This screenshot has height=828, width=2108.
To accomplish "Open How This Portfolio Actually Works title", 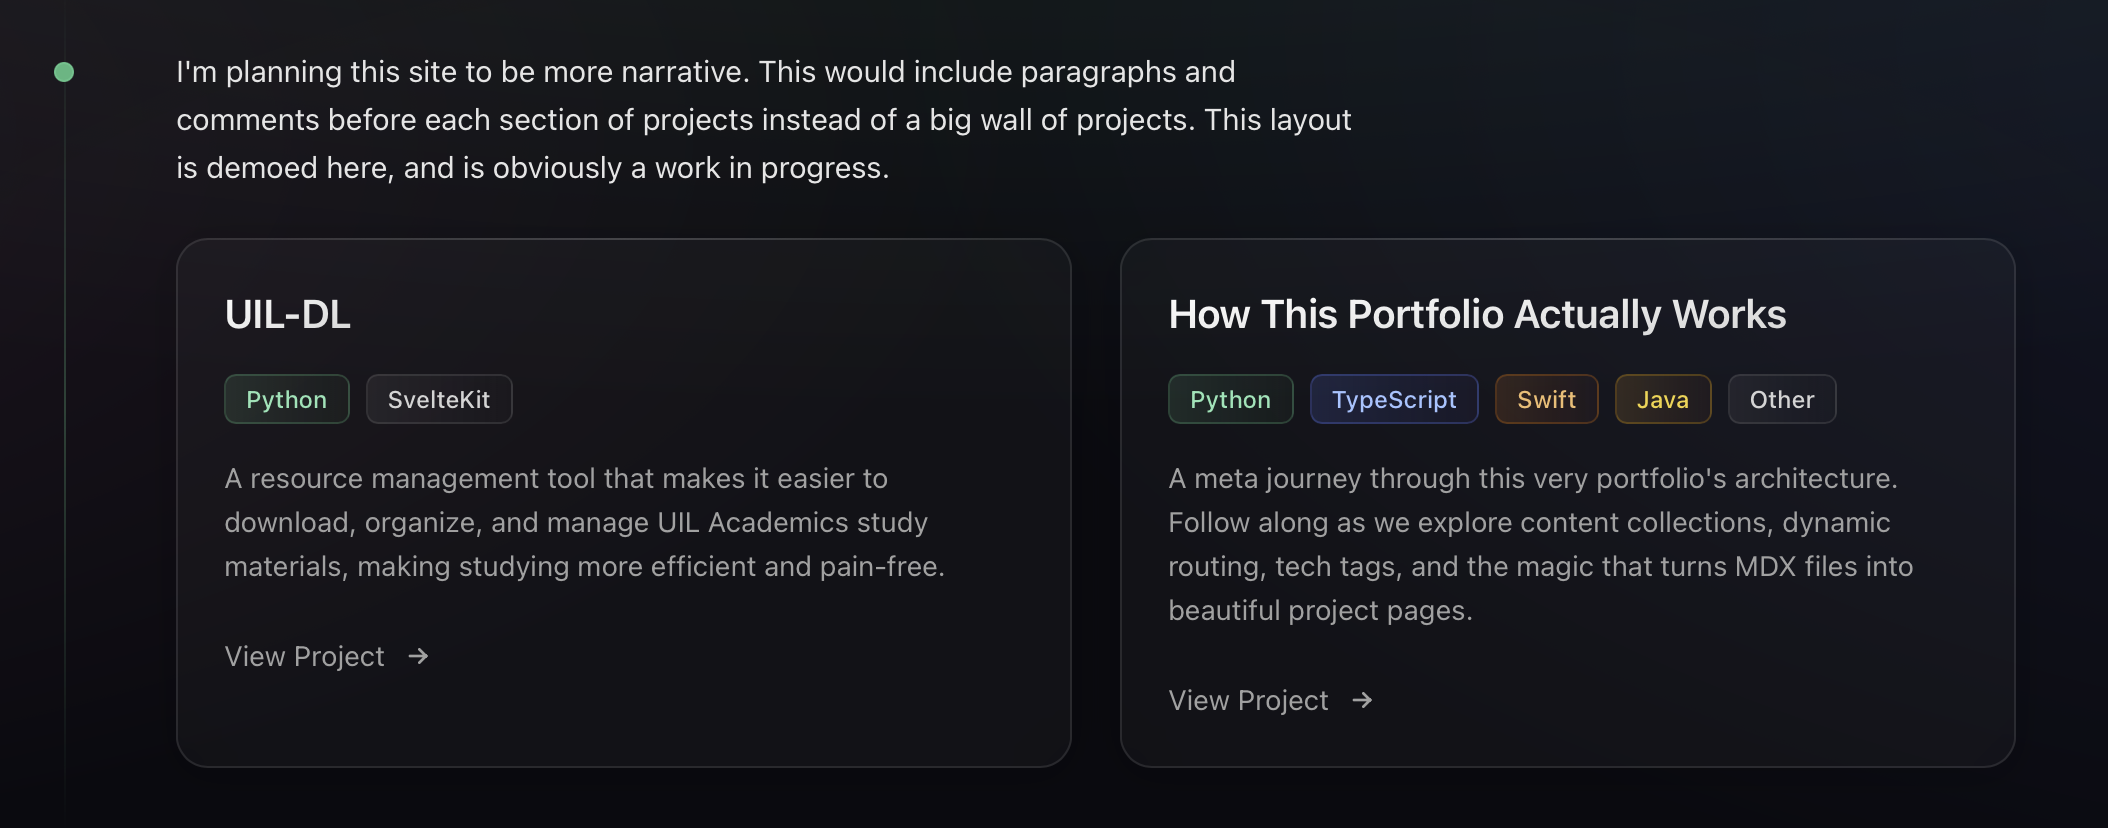I will click(x=1477, y=315).
